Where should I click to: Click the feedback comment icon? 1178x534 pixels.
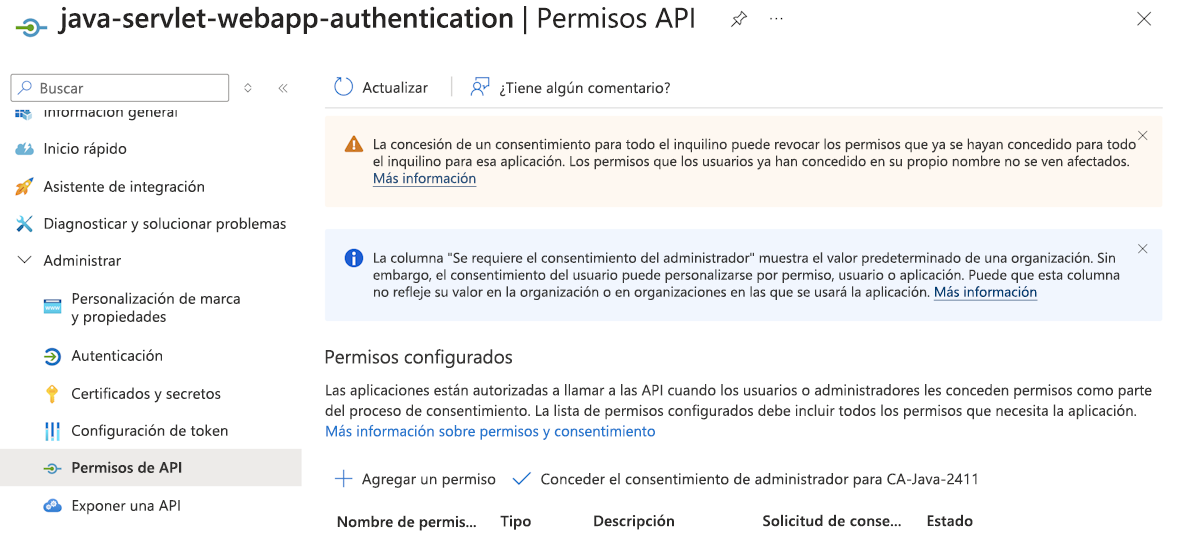(x=480, y=87)
